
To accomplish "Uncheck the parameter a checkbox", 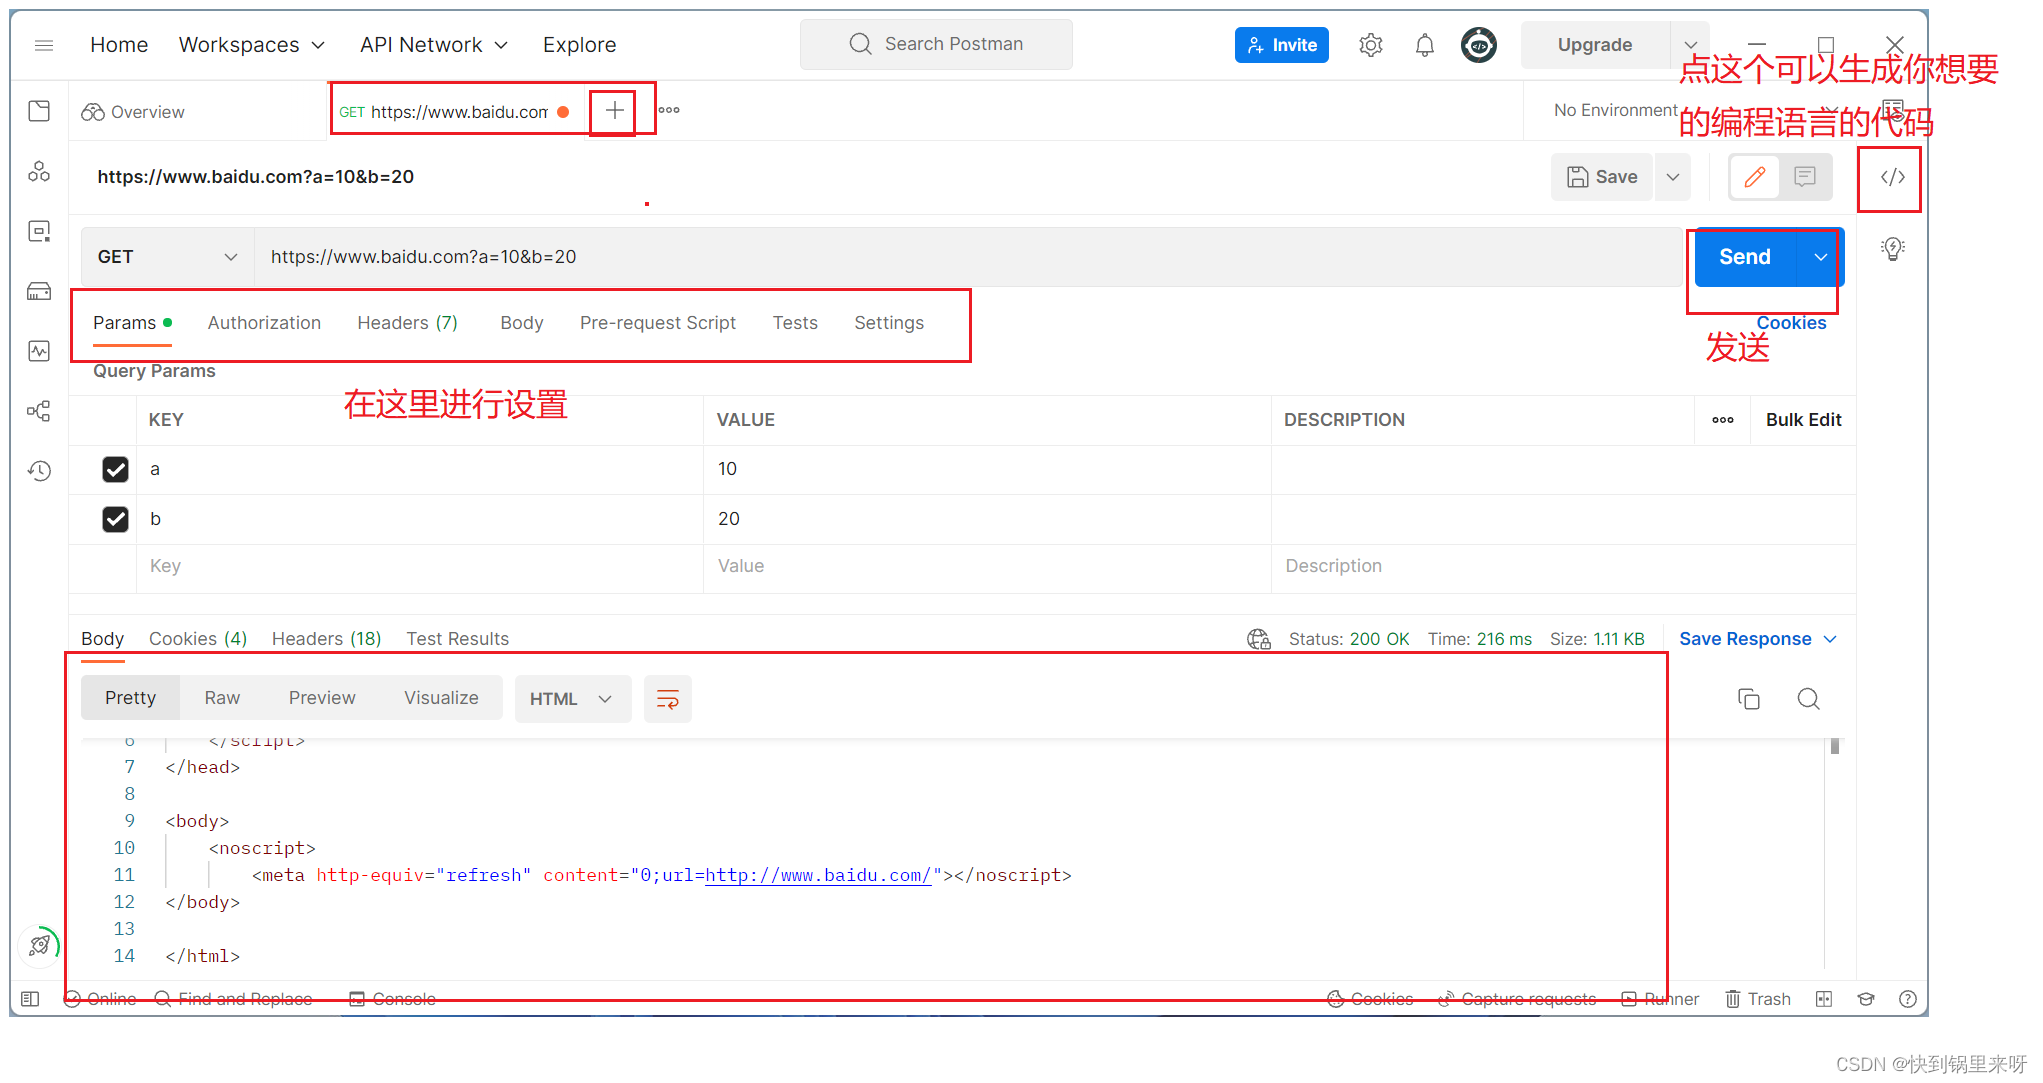I will click(x=115, y=469).
